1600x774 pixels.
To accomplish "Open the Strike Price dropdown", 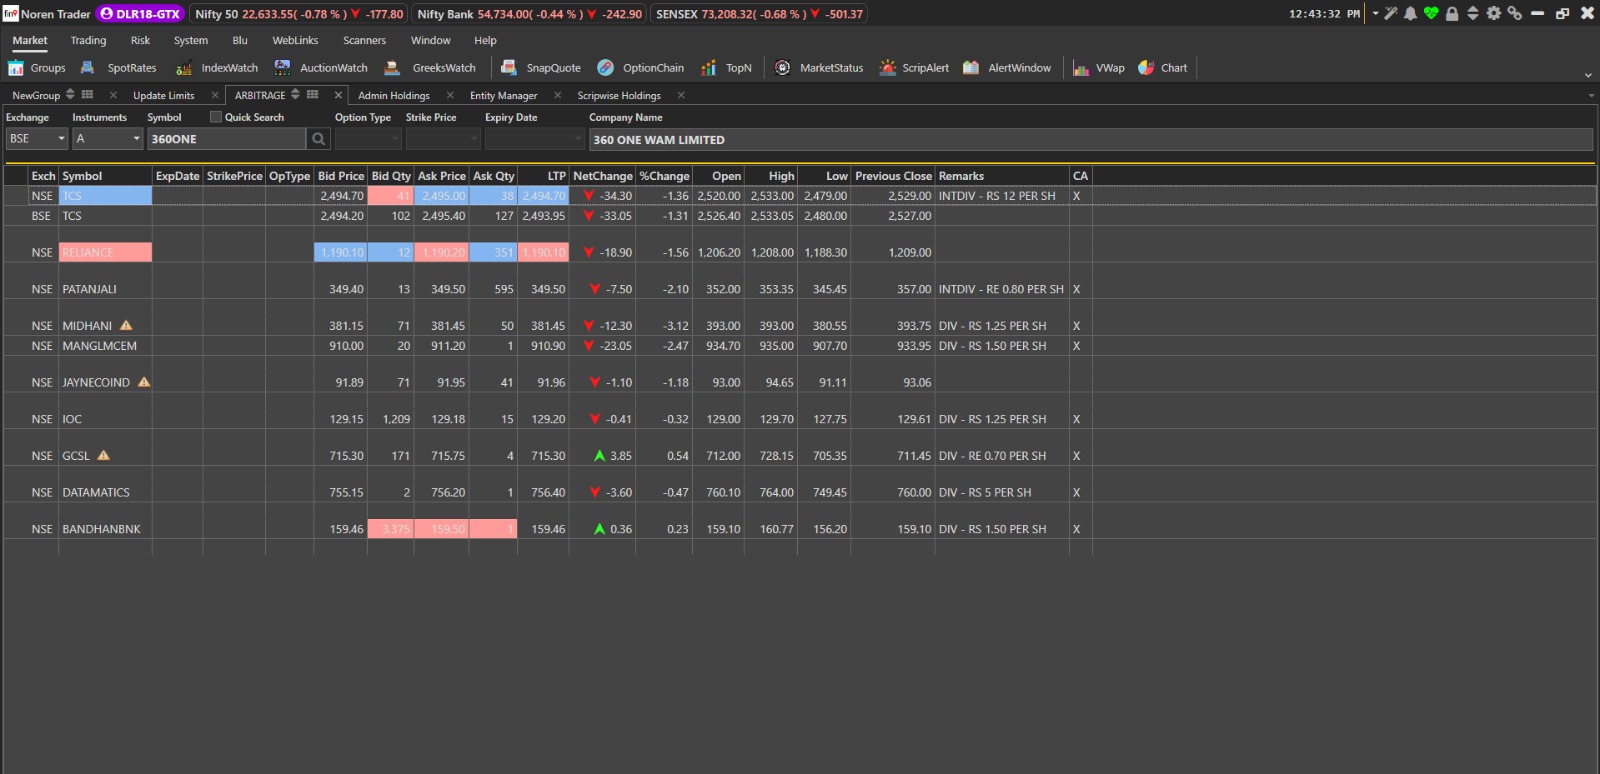I will point(443,139).
